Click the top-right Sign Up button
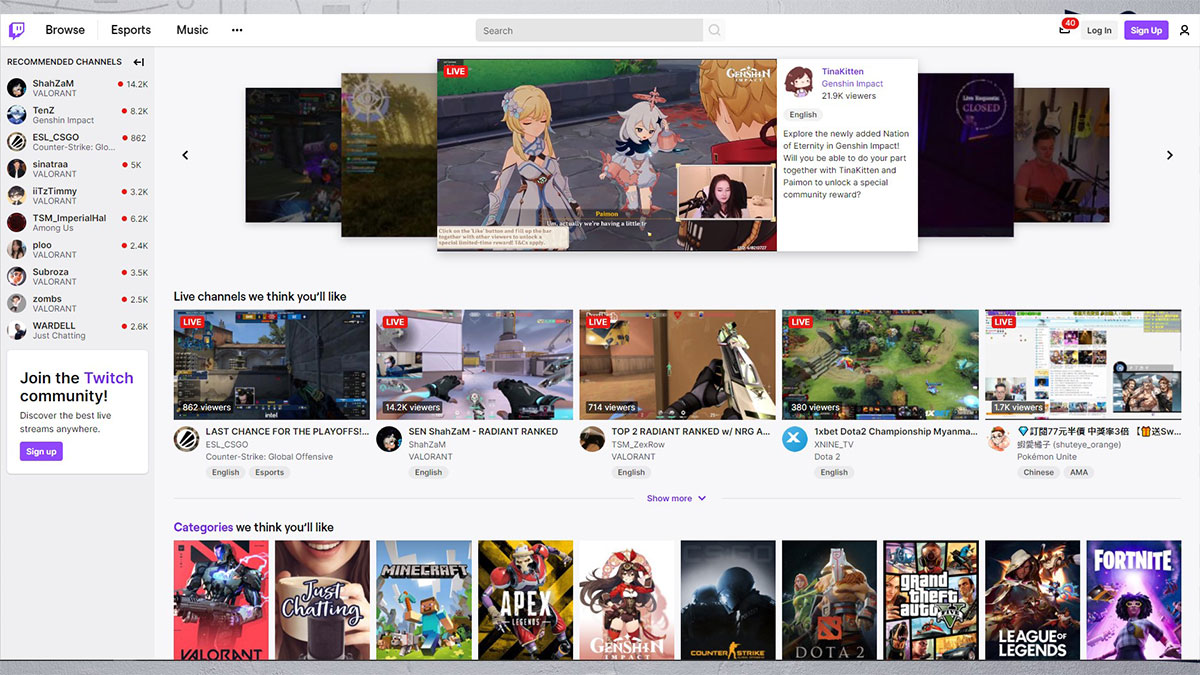This screenshot has height=675, width=1200. click(x=1146, y=30)
